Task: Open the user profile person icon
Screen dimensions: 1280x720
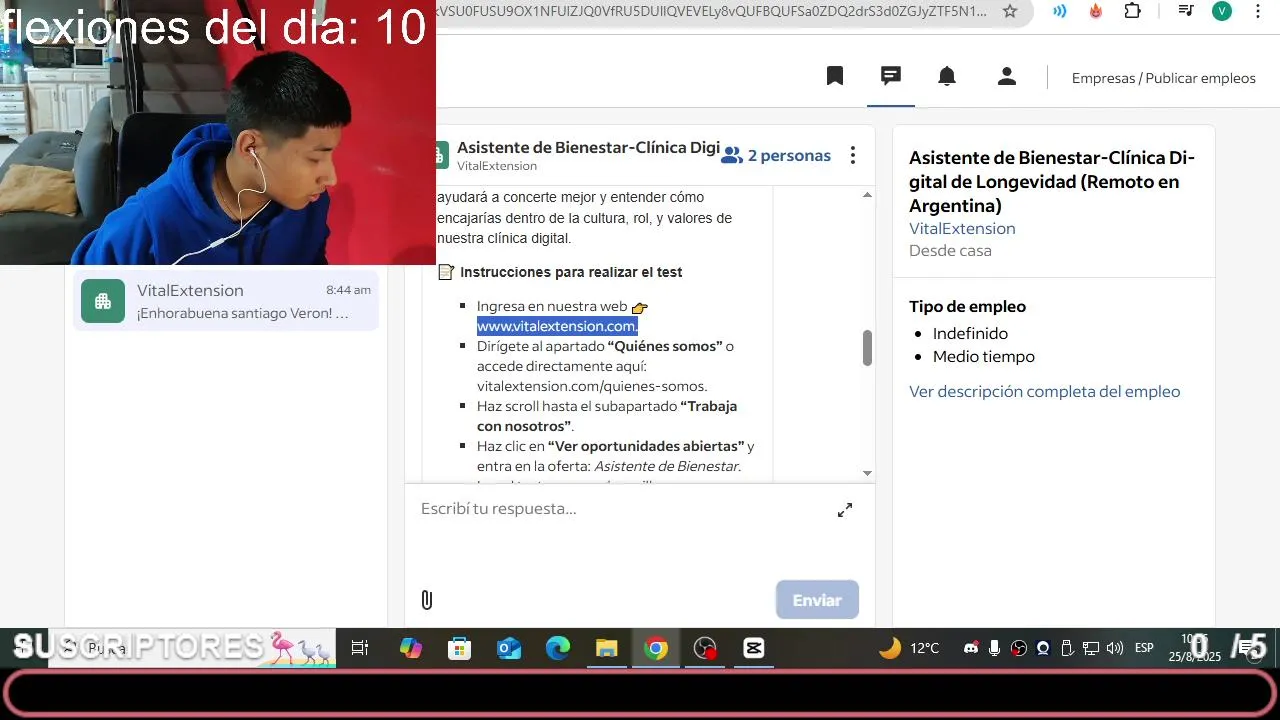Action: (x=1007, y=76)
